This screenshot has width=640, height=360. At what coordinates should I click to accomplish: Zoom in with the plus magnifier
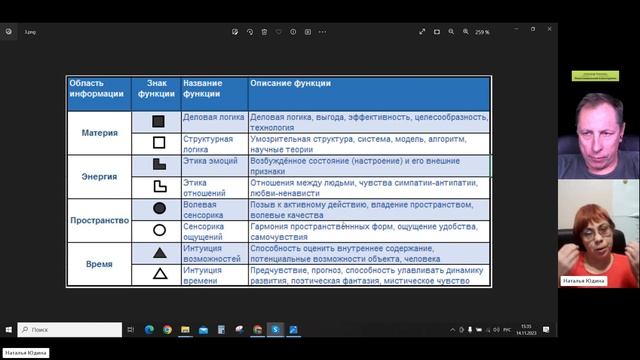tap(466, 32)
